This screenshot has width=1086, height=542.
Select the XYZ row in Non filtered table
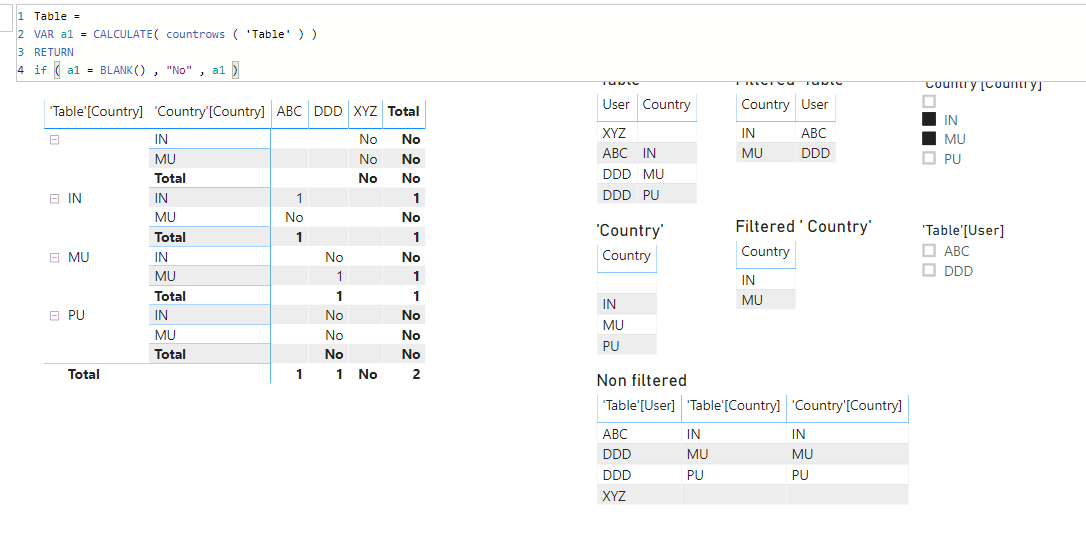coord(752,496)
